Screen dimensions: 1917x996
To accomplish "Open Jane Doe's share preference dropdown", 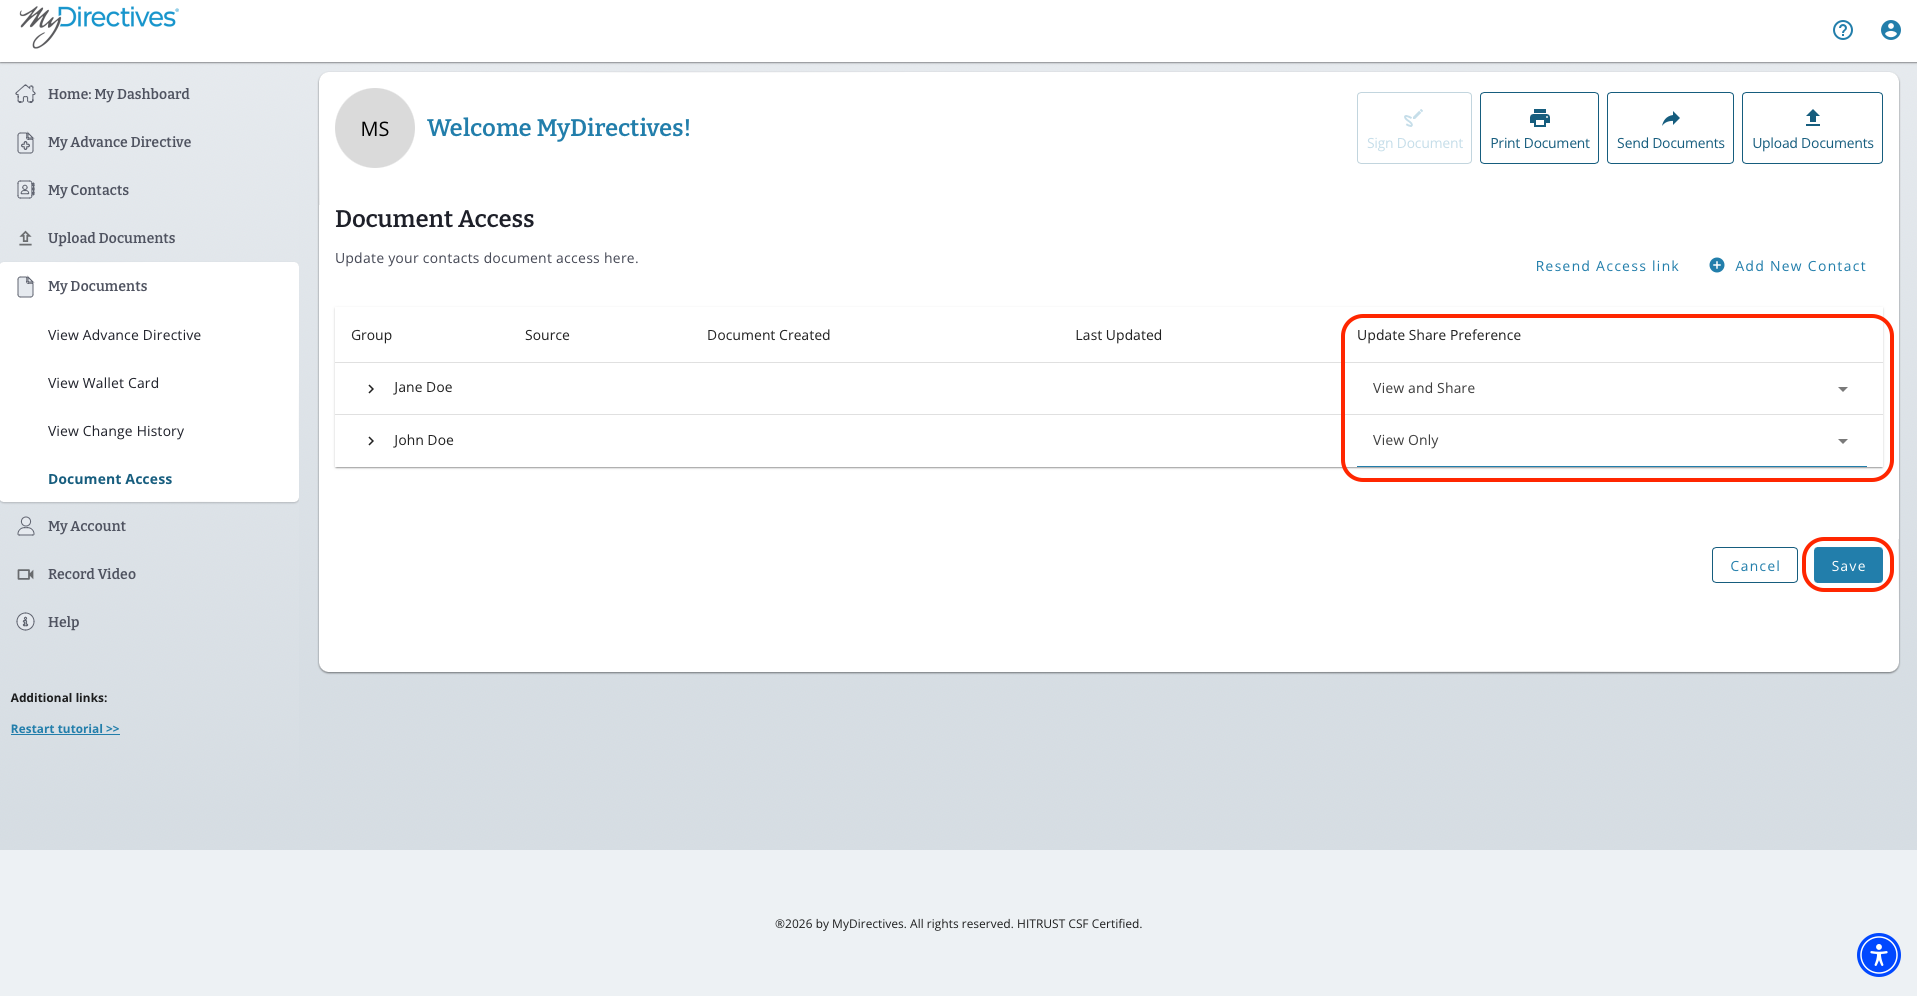I will click(x=1611, y=388).
